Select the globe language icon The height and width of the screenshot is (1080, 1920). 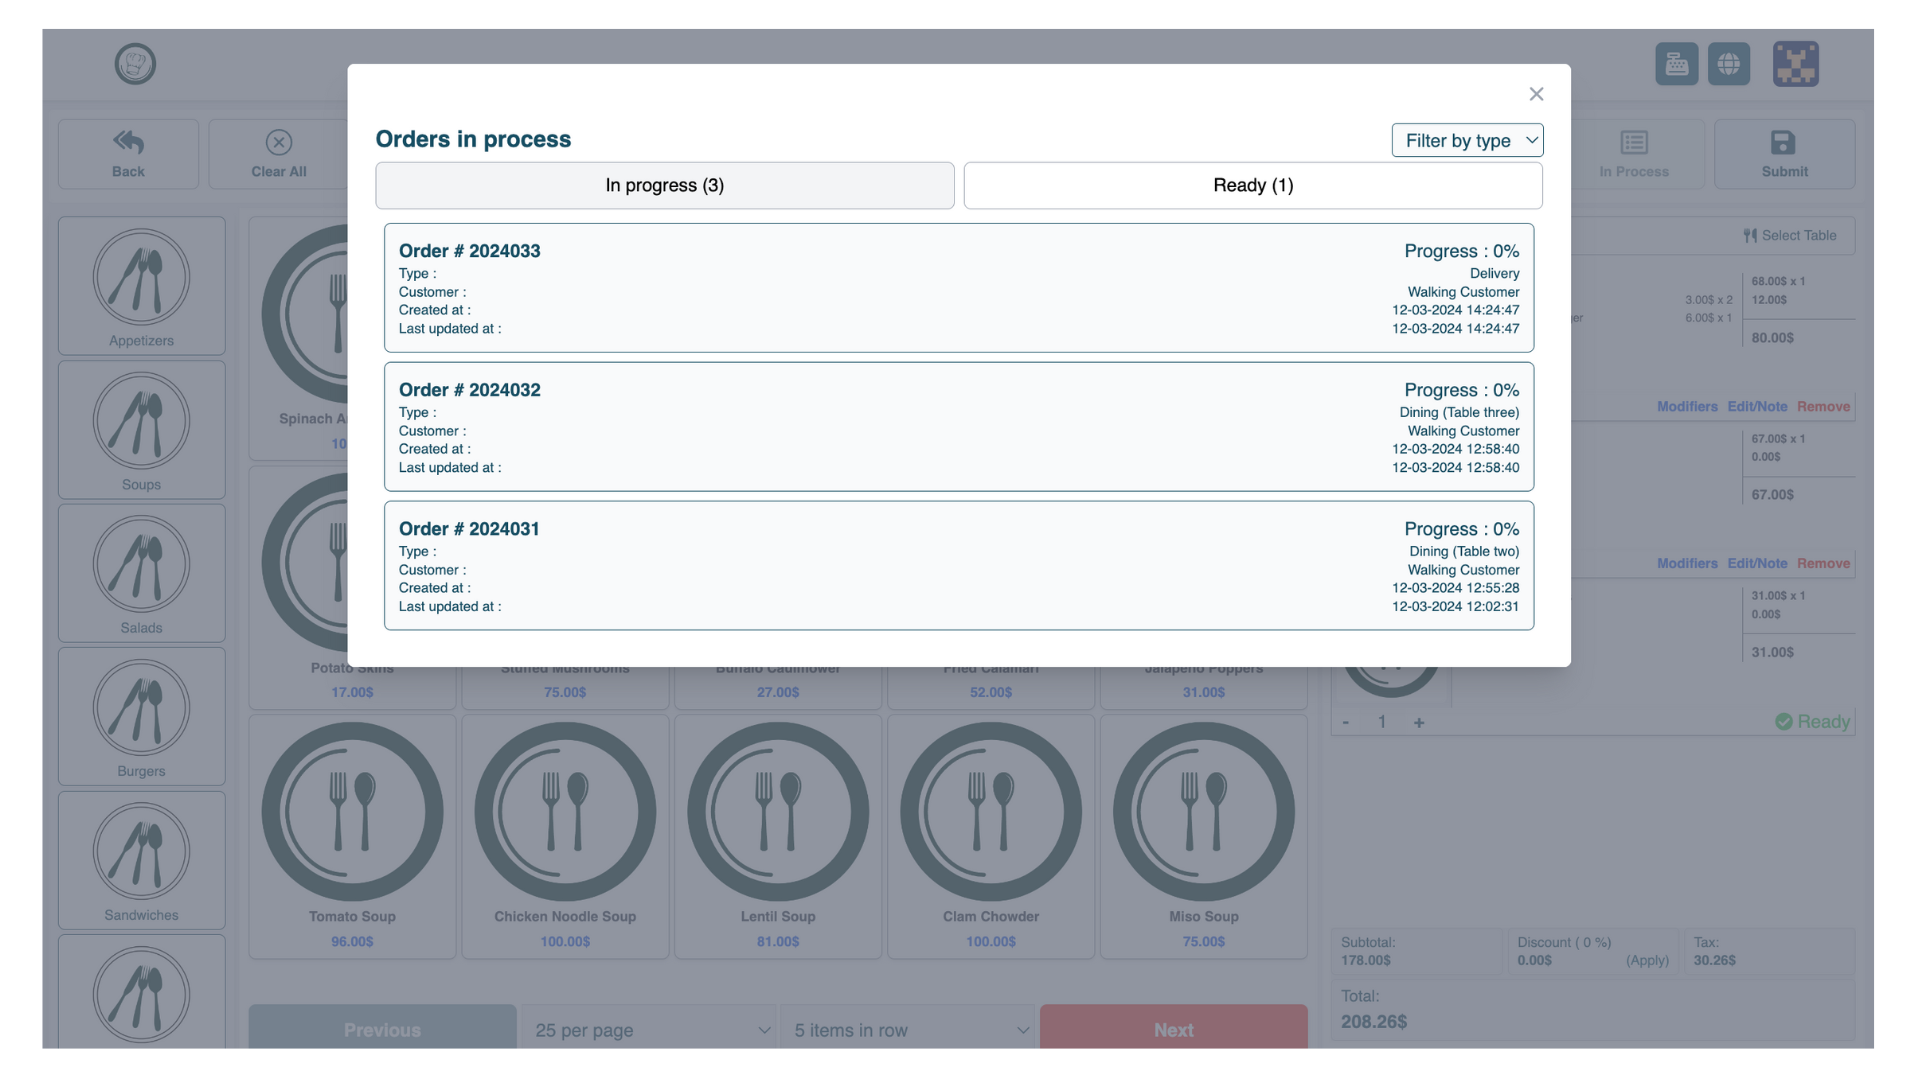coord(1729,63)
